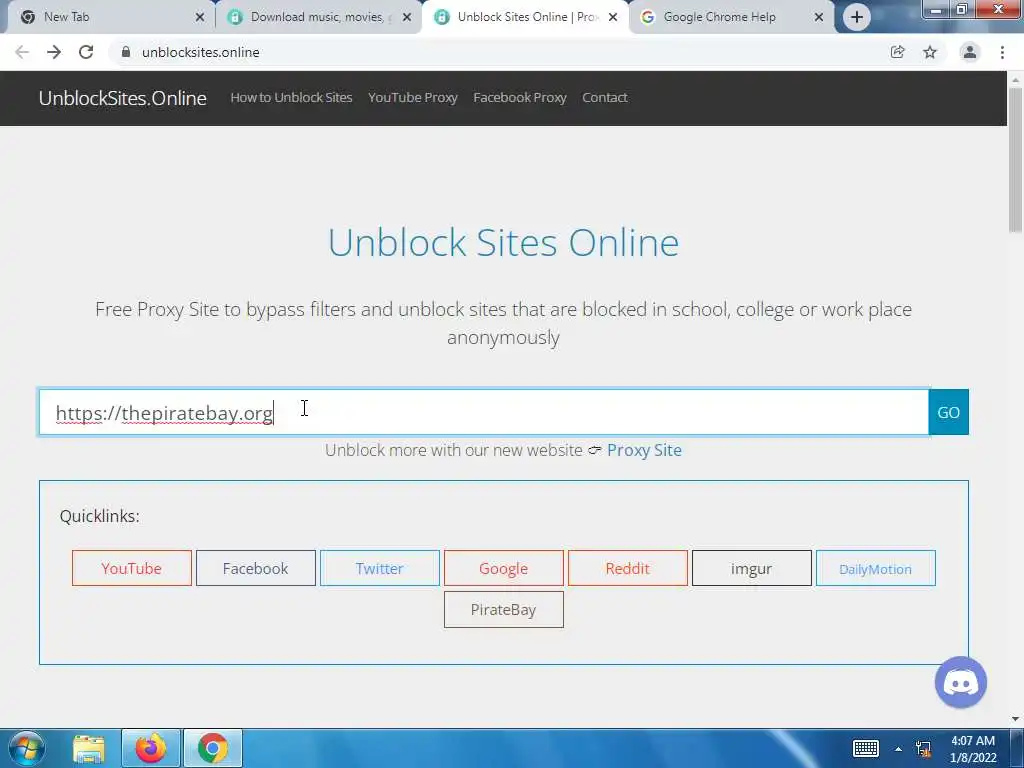Click the Twitter quicklink

(x=380, y=568)
